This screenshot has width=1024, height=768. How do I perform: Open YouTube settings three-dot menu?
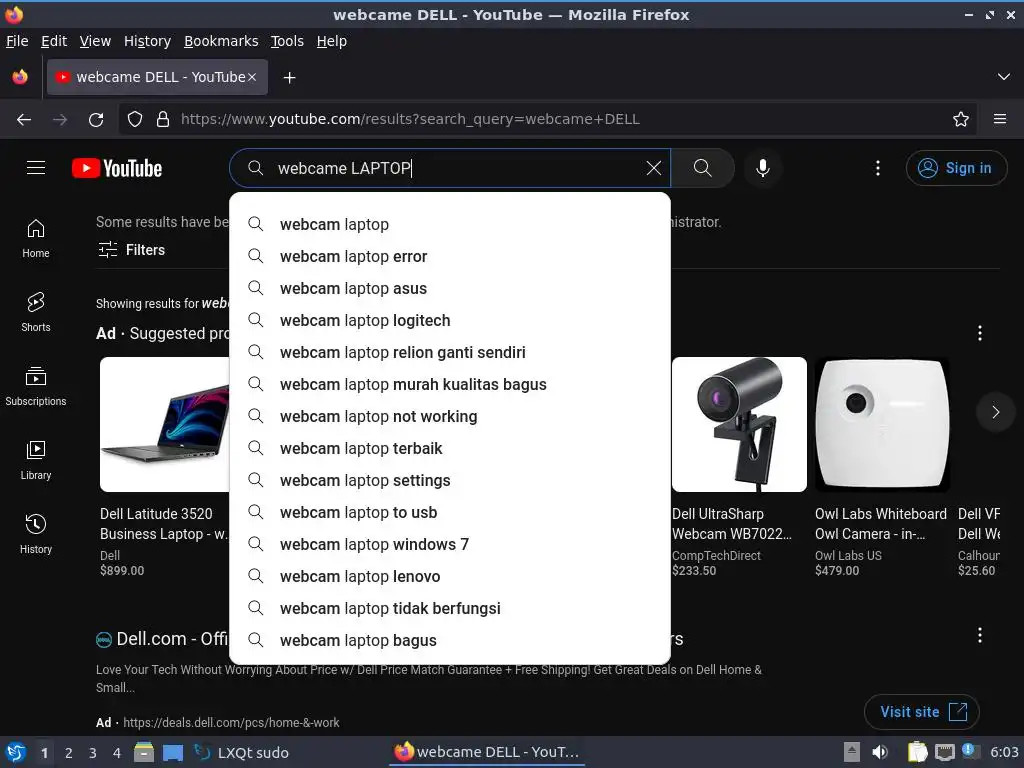878,168
